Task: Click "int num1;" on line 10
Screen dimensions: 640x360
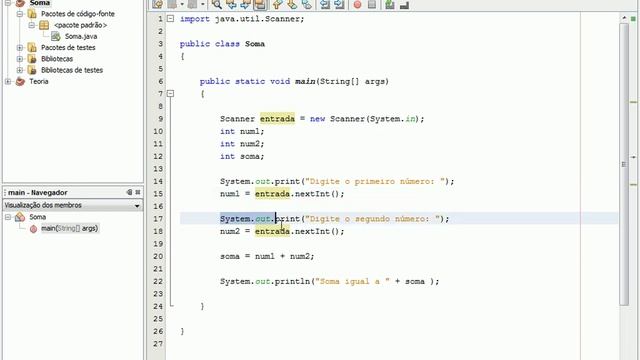Action: (242, 131)
